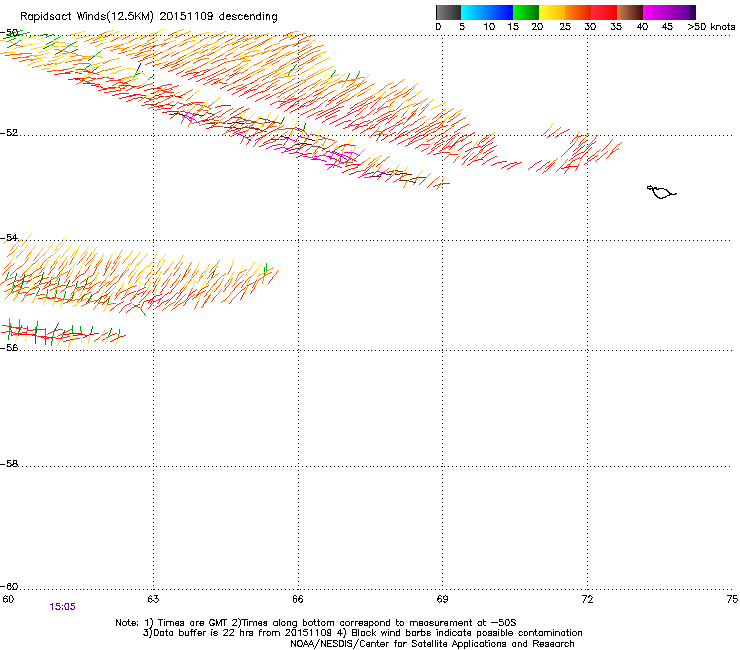Click the purple '15:05' time label
The width and height of the screenshot is (740, 650).
62,607
